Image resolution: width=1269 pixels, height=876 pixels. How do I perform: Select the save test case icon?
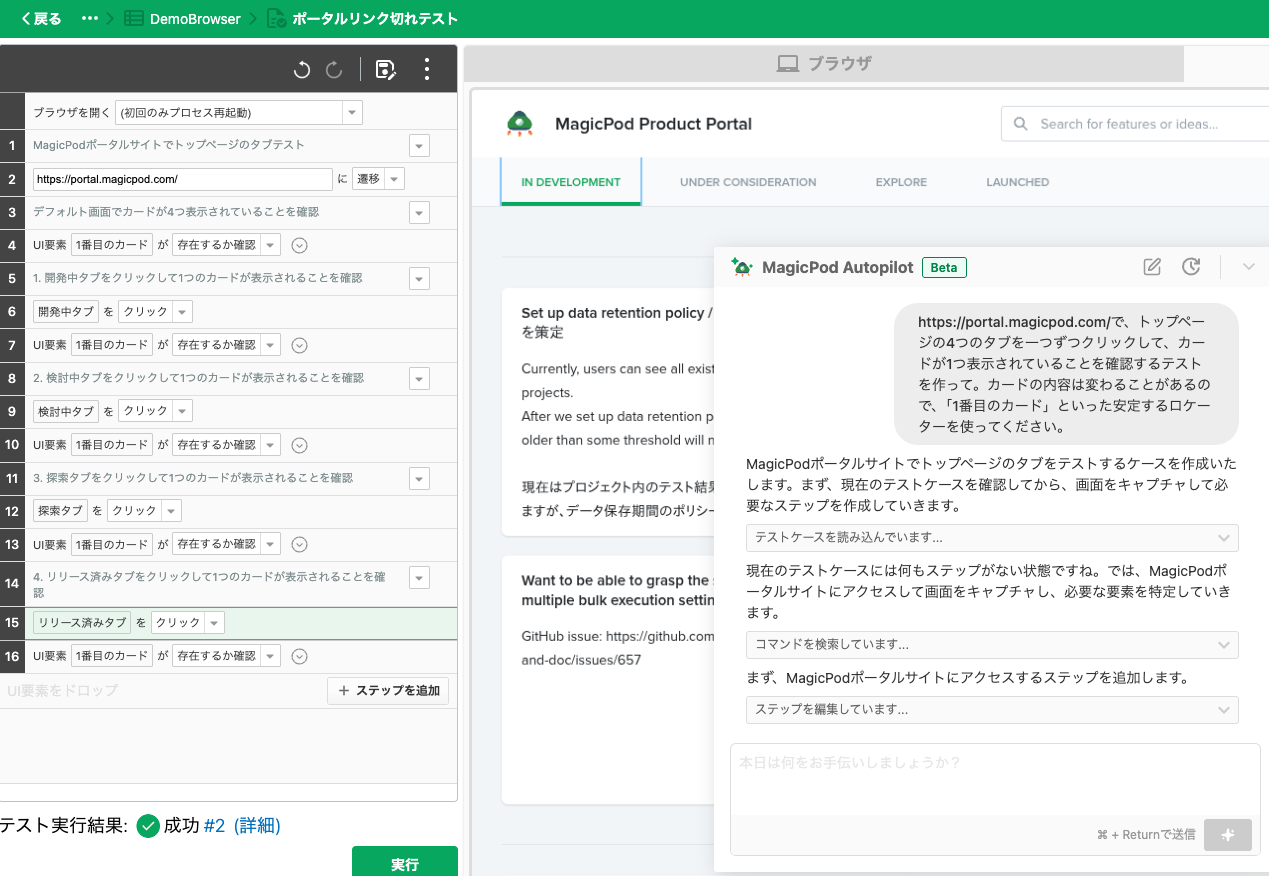(385, 69)
